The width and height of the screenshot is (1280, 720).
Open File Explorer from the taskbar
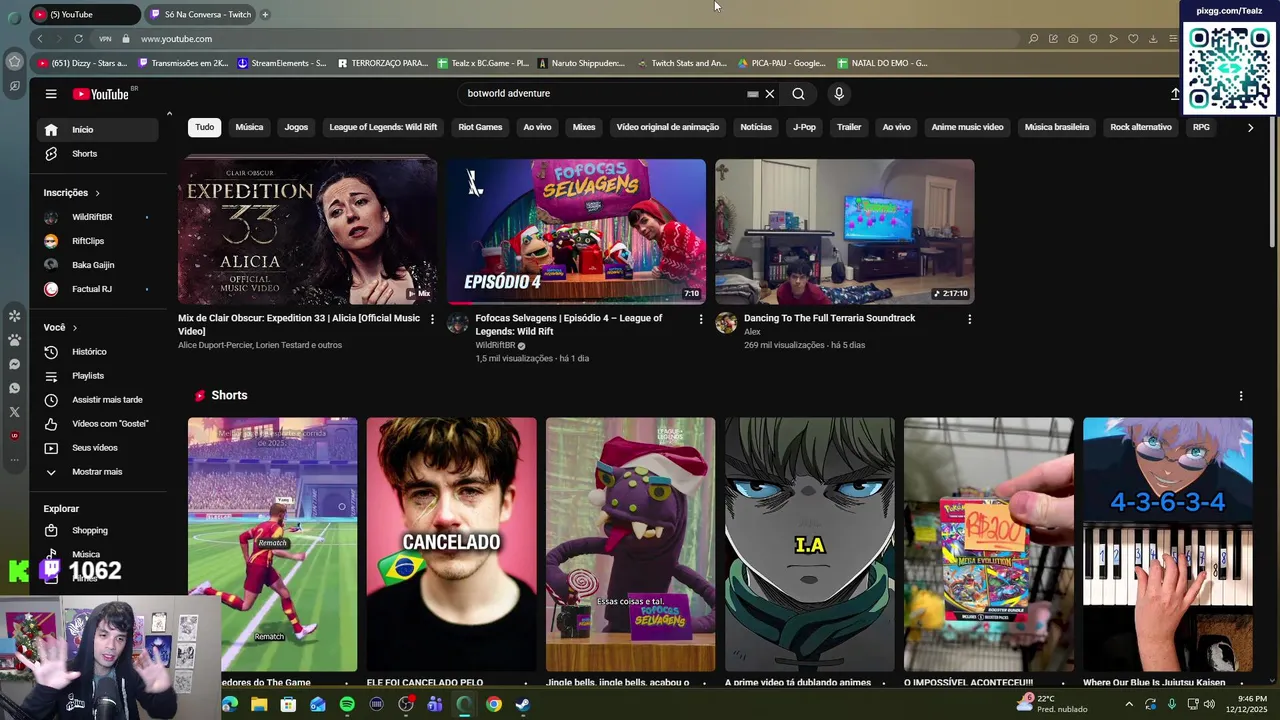[259, 704]
